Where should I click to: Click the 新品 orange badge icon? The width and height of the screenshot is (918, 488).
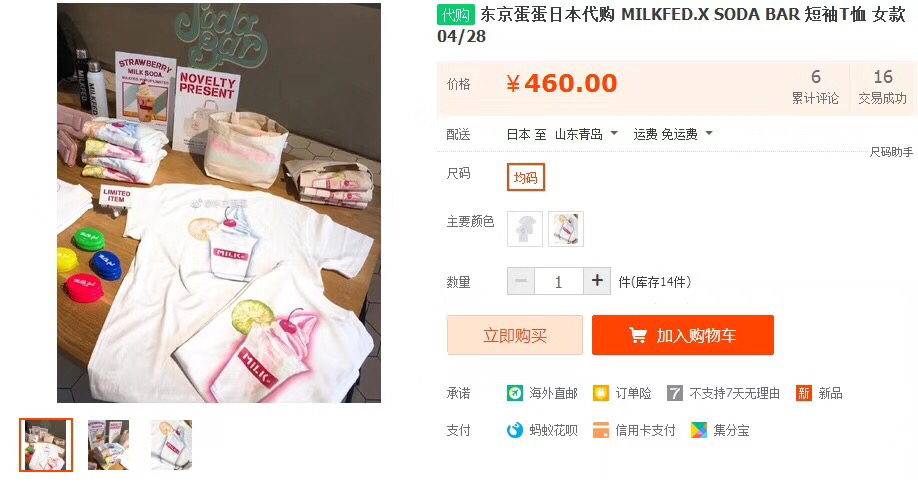[804, 393]
